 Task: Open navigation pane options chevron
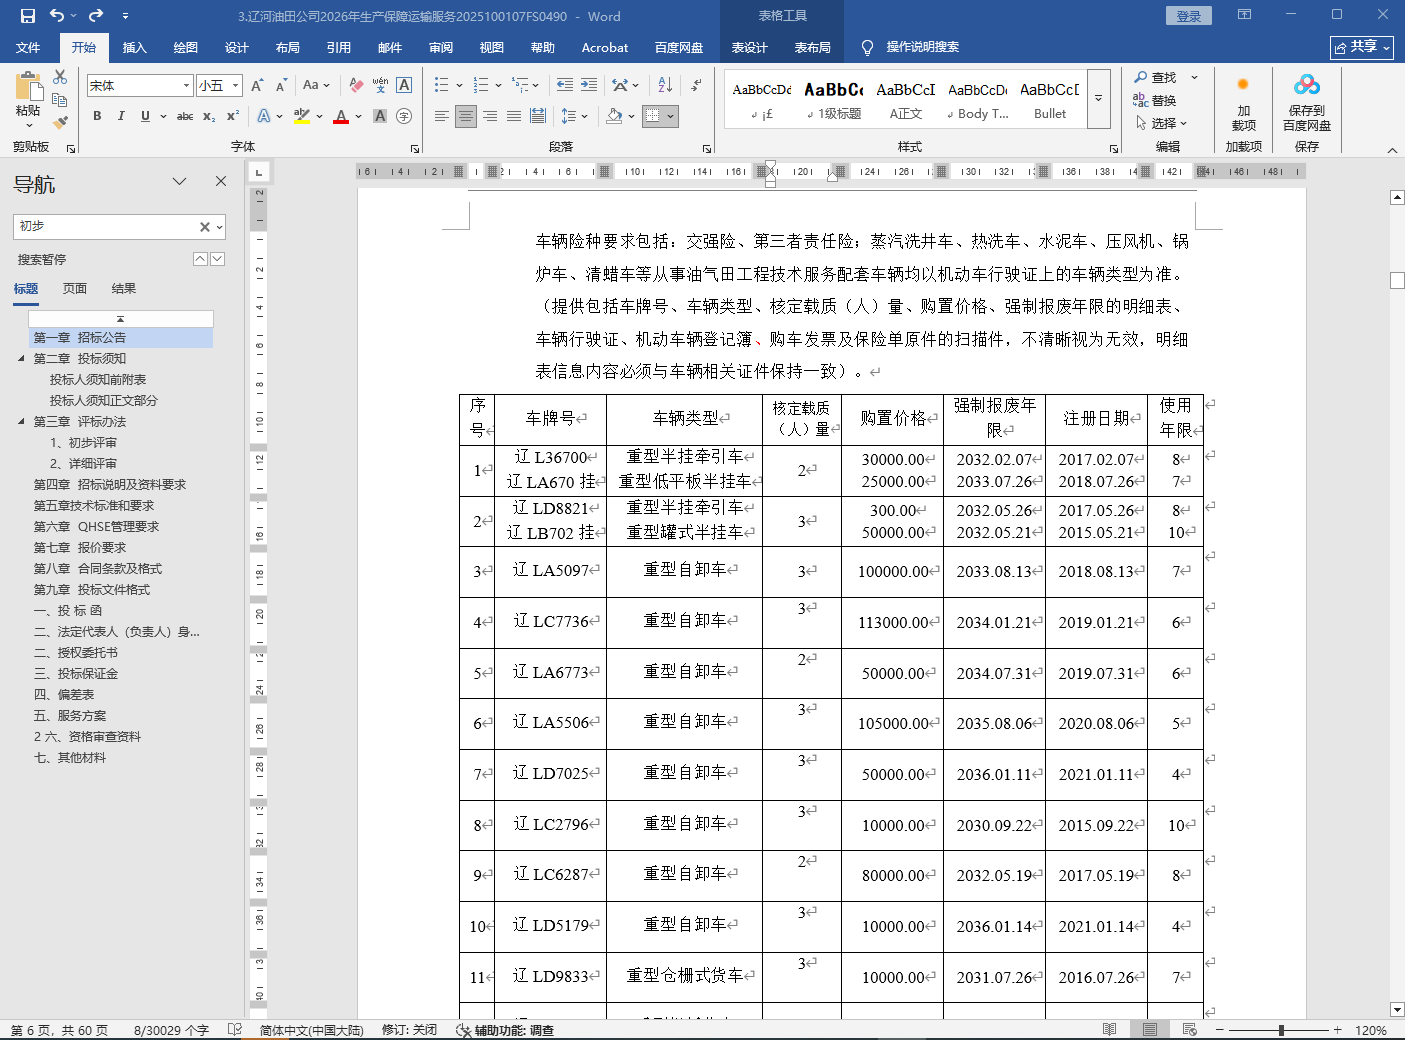click(179, 181)
